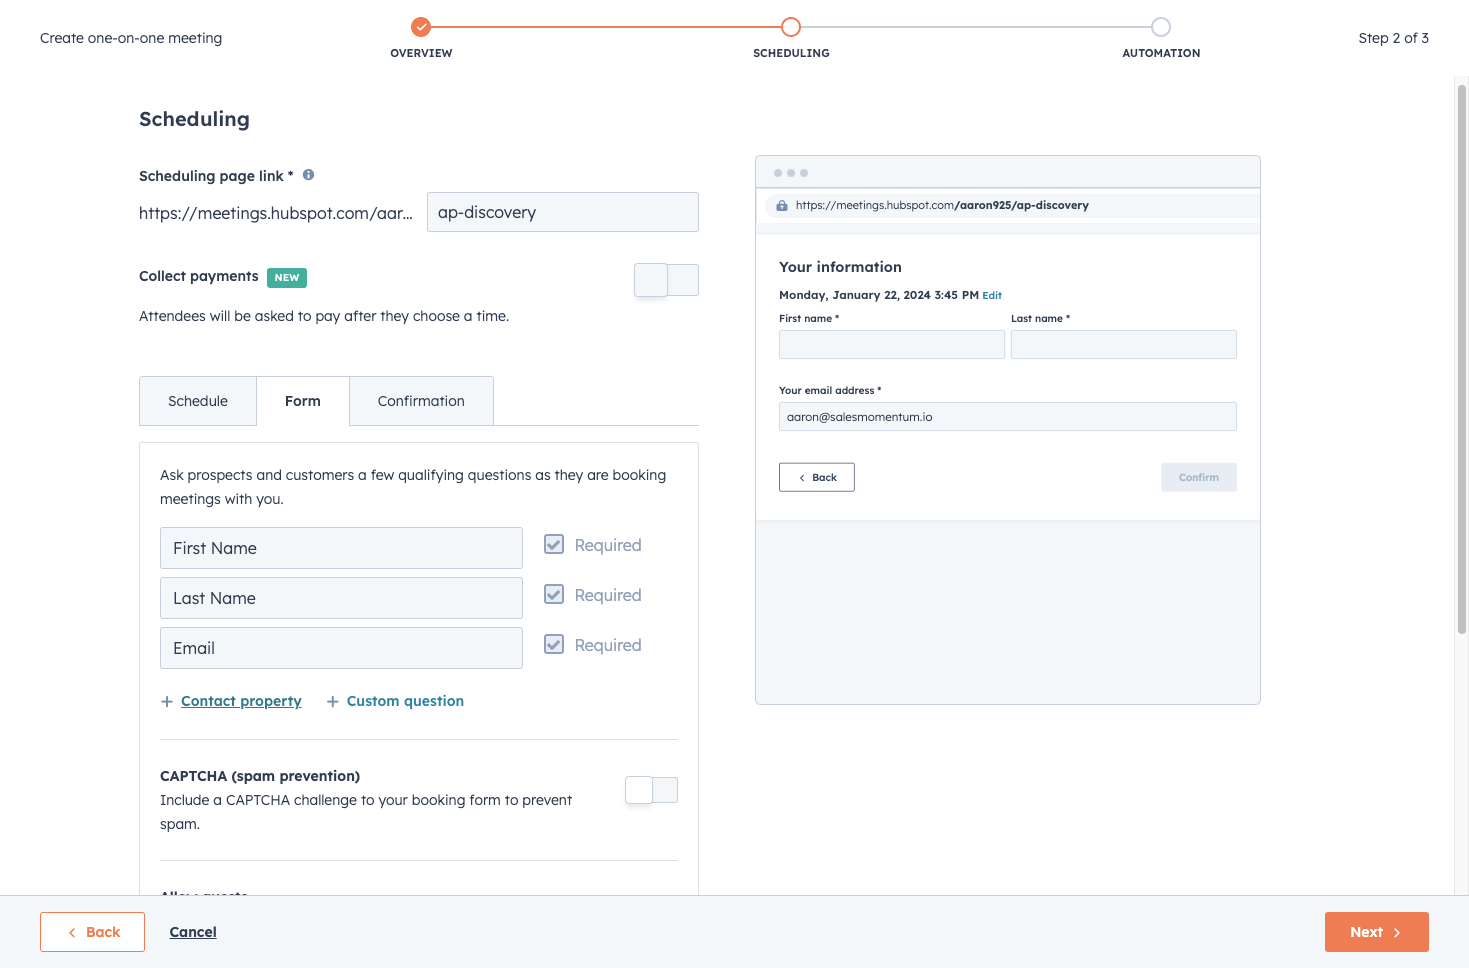This screenshot has height=968, width=1469.
Task: Click the First Name form field
Action: [x=341, y=548]
